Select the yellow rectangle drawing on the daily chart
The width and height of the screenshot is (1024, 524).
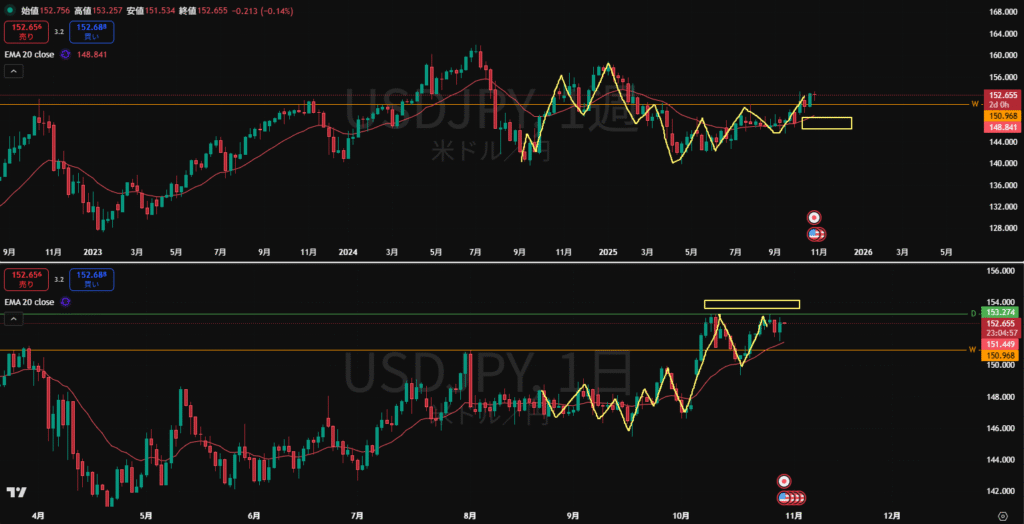pyautogui.click(x=751, y=304)
